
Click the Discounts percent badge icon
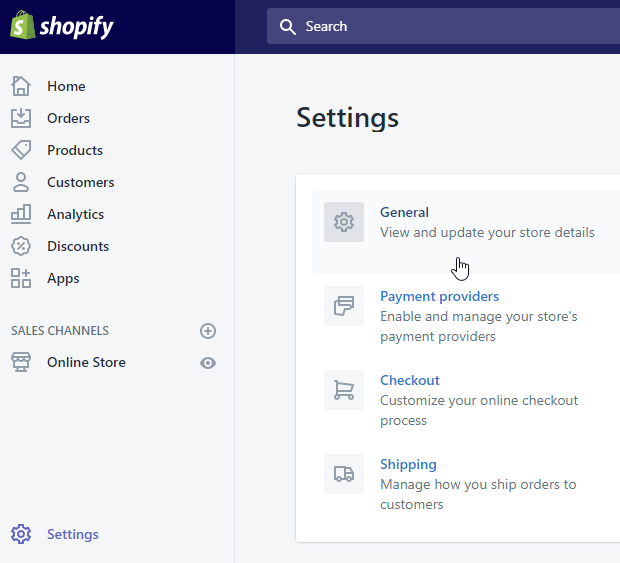coord(21,246)
